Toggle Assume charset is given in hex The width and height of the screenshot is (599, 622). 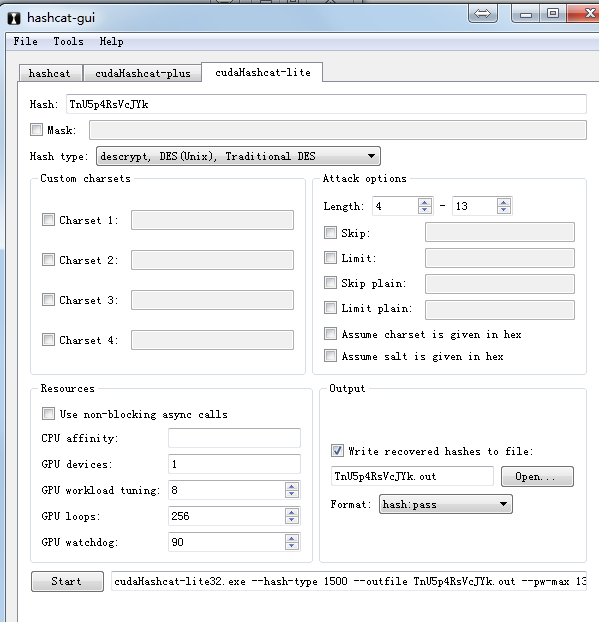(330, 334)
